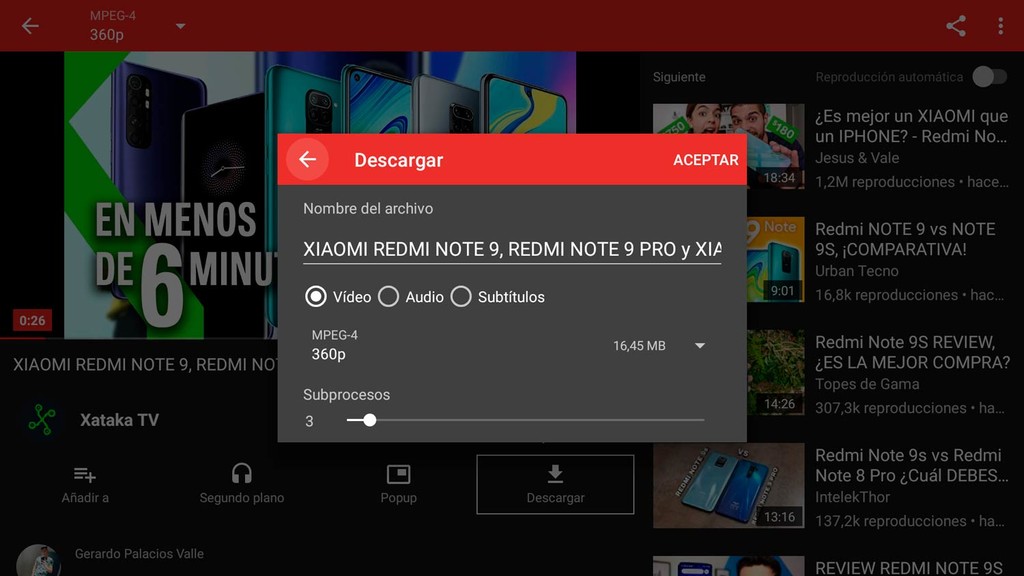Open the Xataka TV channel name
1024x576 pixels.
tap(120, 420)
